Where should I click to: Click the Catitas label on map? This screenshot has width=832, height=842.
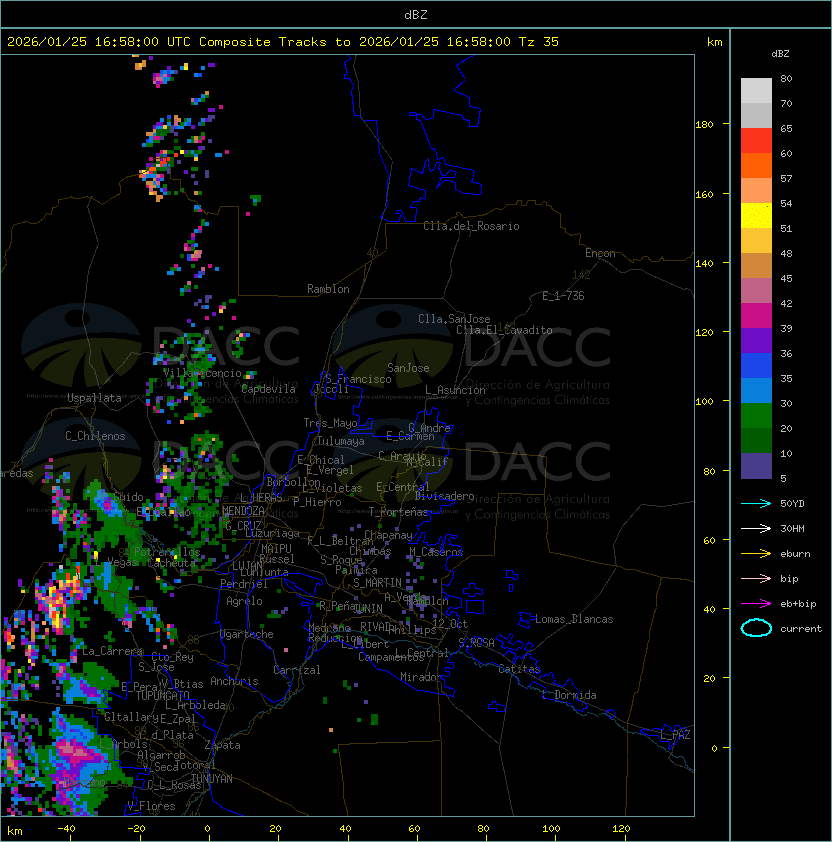pos(519,669)
